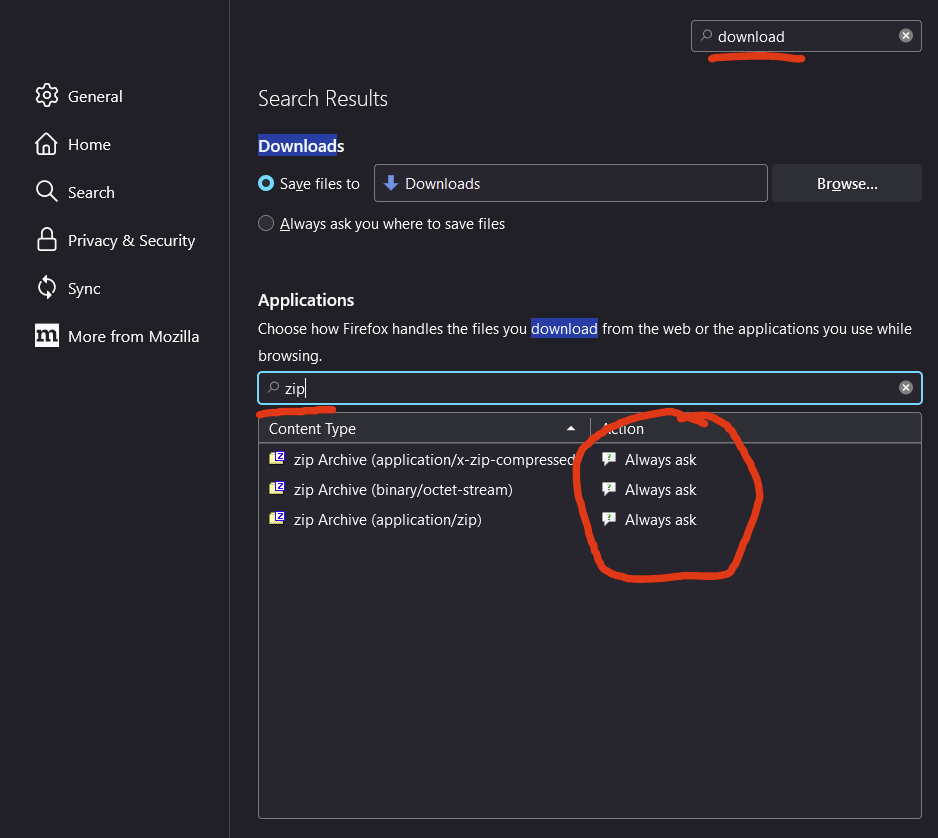Click the Downloads search result heading
Image resolution: width=938 pixels, height=838 pixels.
click(300, 145)
